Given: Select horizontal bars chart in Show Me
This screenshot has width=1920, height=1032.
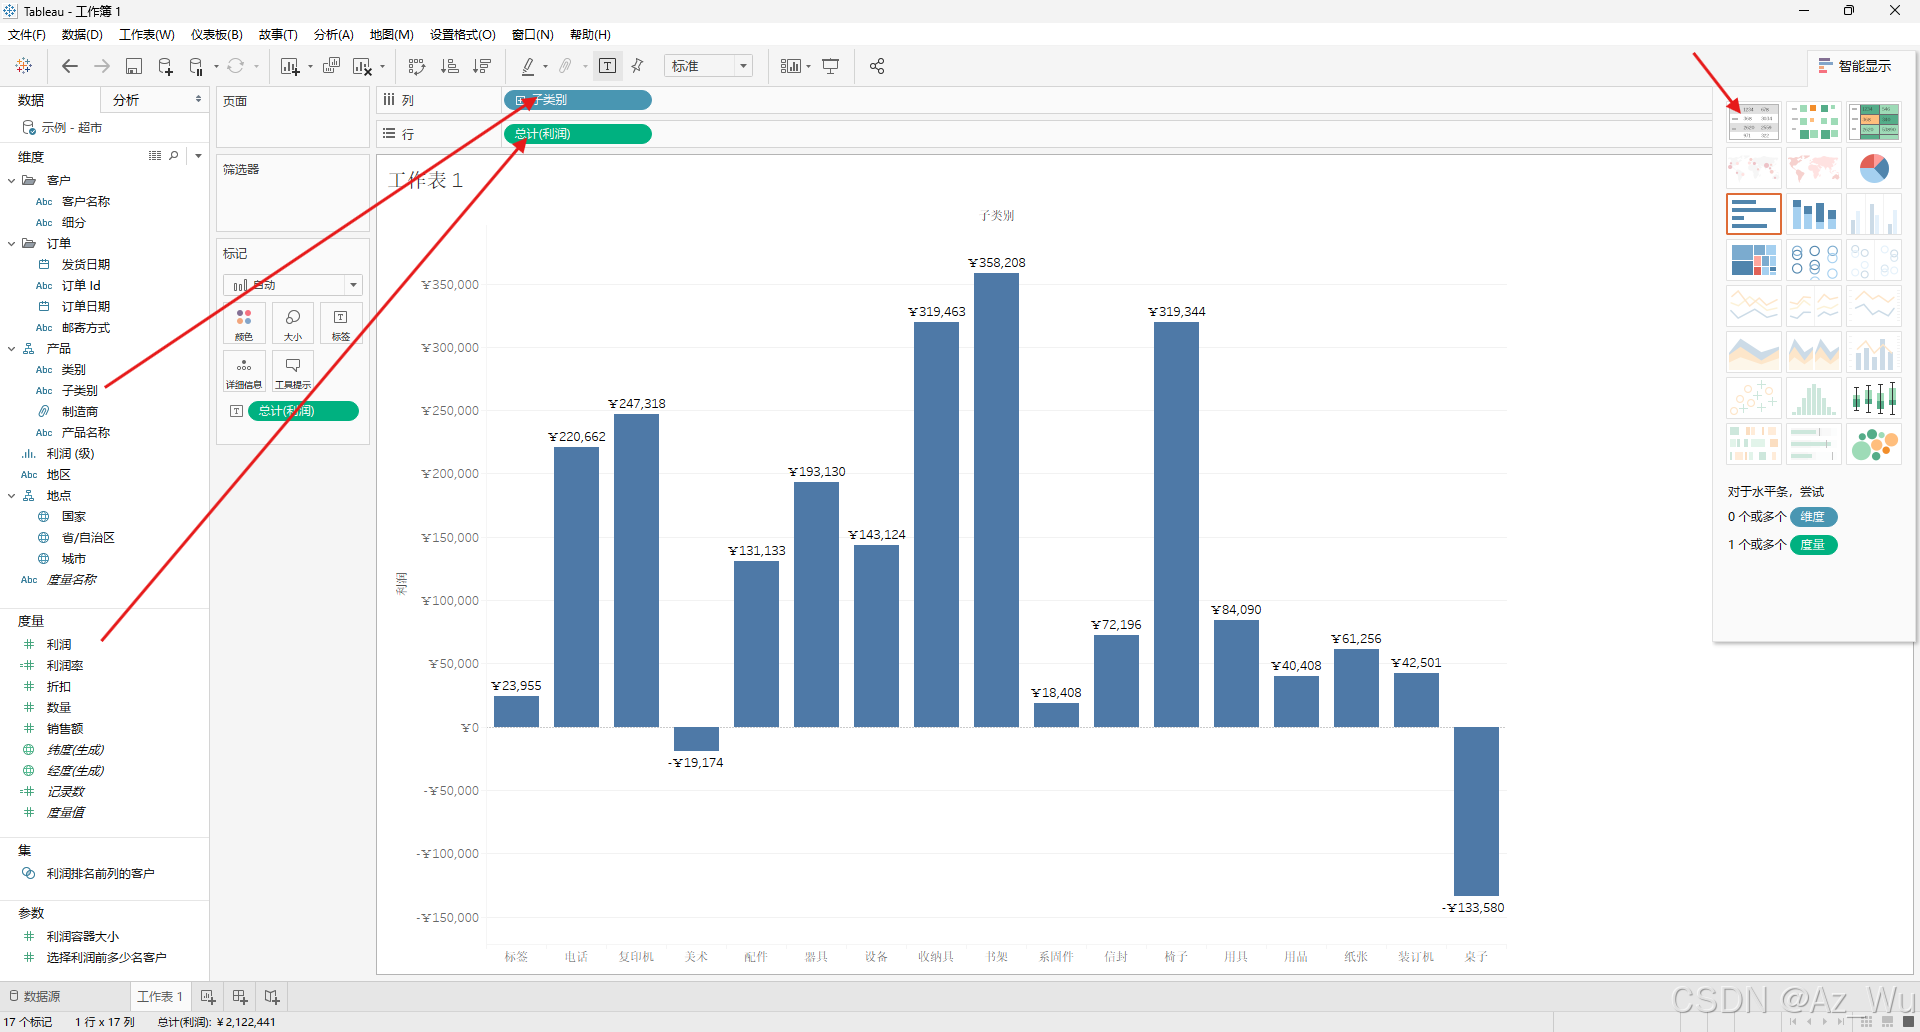Looking at the screenshot, I should point(1754,214).
